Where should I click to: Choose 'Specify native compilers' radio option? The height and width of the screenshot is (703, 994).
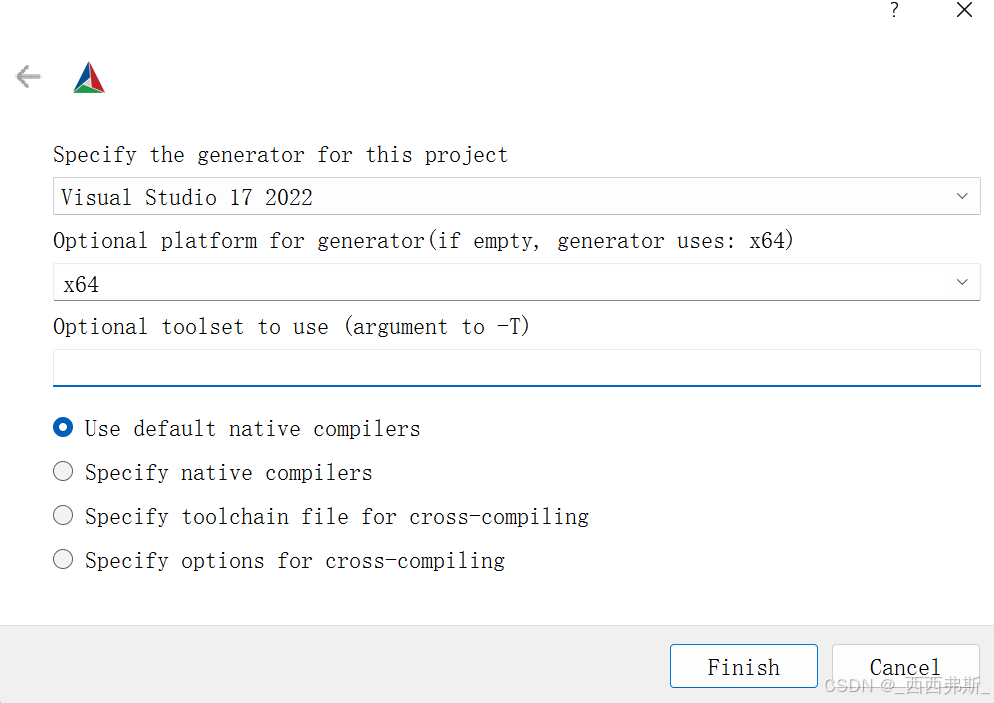tap(63, 472)
